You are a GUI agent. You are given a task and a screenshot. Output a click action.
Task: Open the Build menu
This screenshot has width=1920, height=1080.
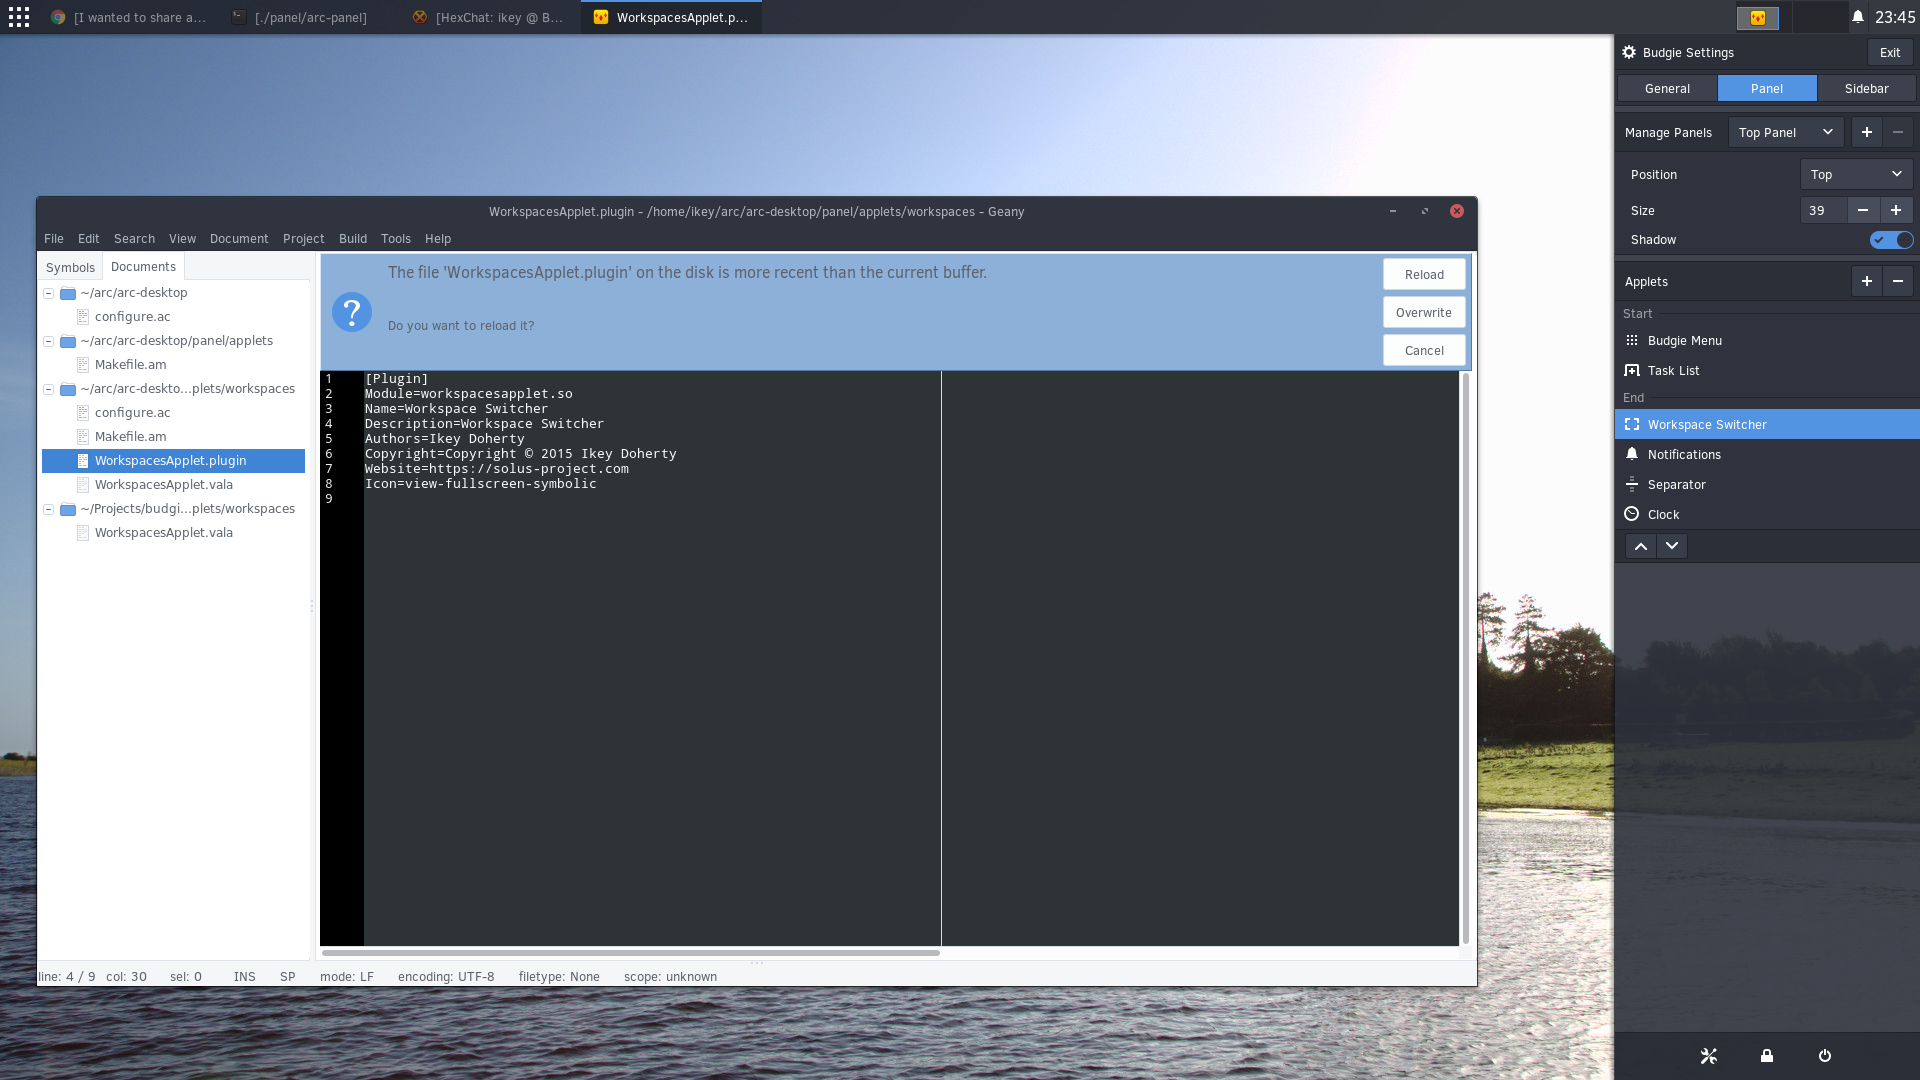point(353,239)
